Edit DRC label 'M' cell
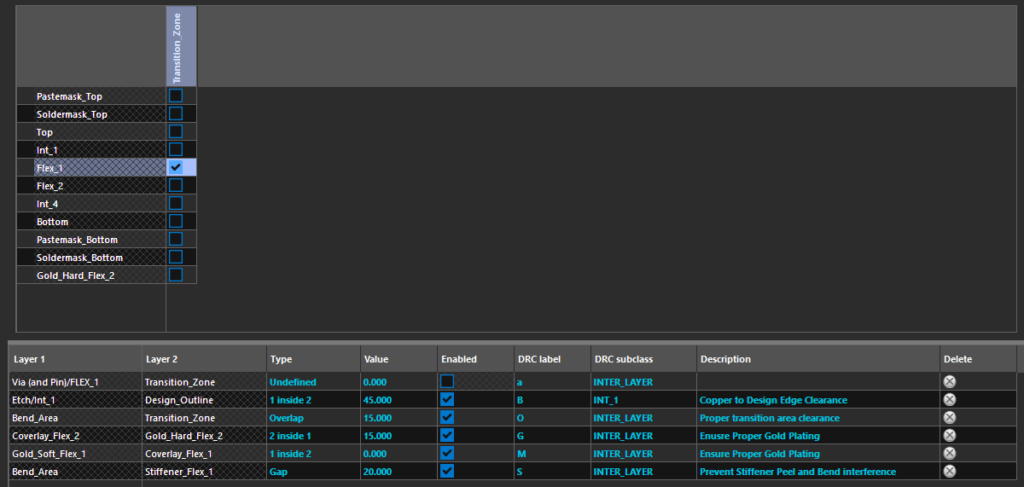Screen dimensions: 1024x487 point(552,454)
